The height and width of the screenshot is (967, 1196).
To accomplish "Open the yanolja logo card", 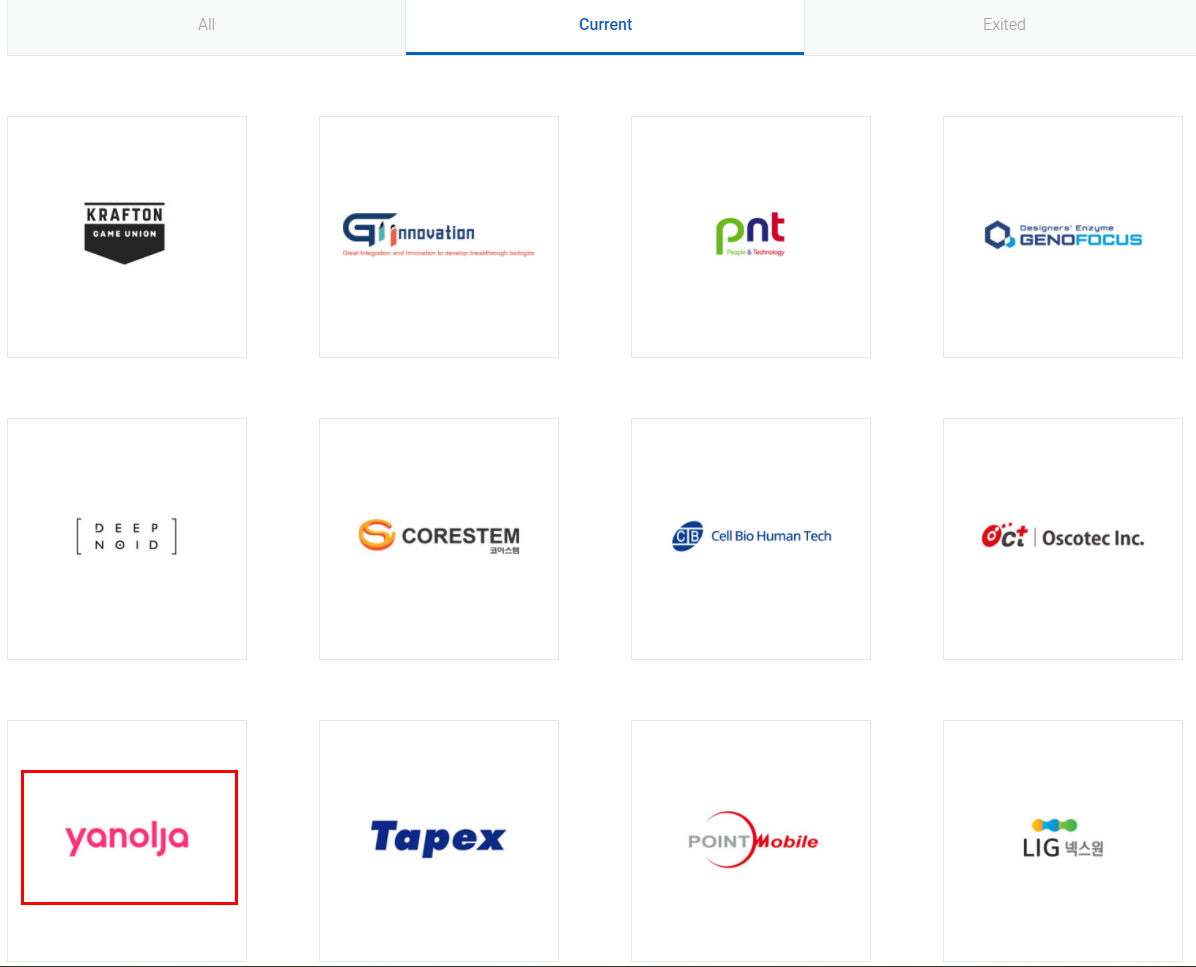I will pyautogui.click(x=127, y=840).
